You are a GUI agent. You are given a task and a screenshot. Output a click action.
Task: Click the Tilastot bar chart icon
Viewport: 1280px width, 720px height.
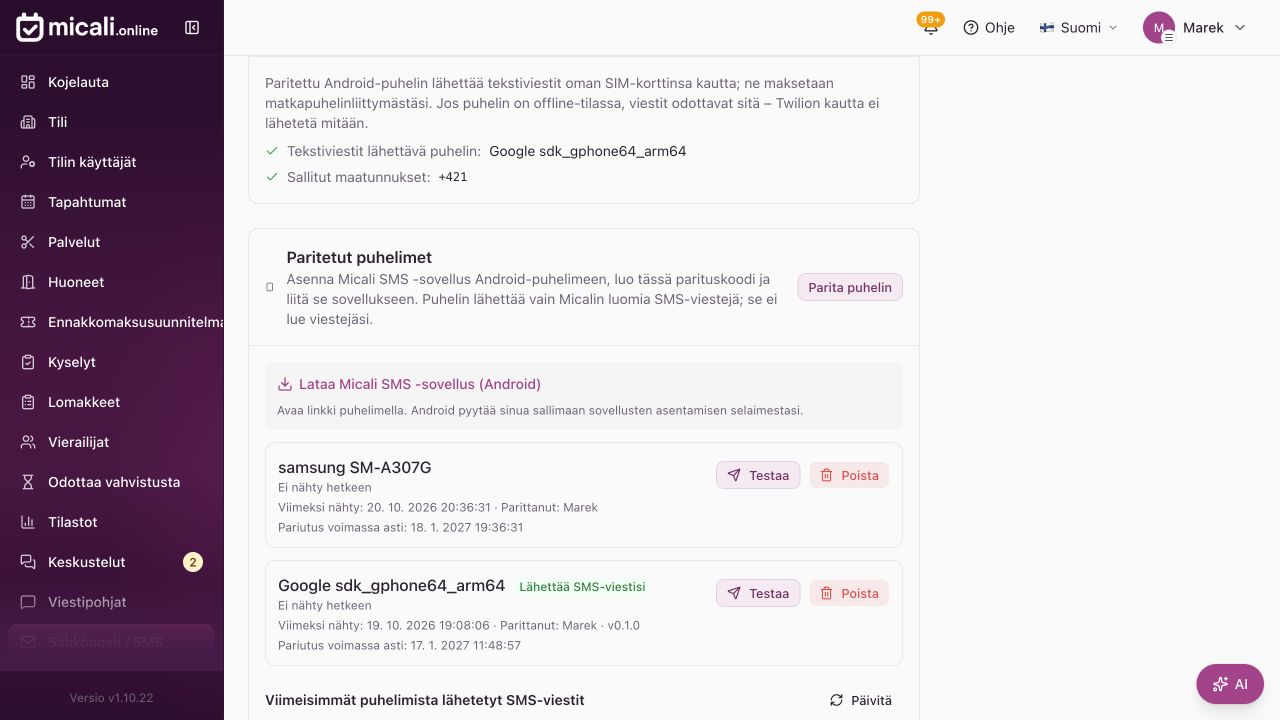[28, 522]
